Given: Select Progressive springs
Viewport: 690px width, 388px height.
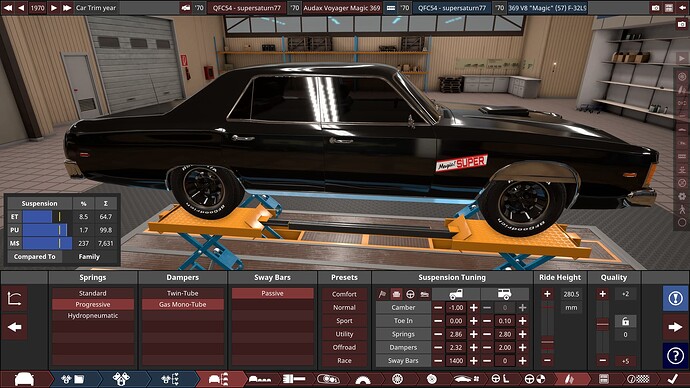Looking at the screenshot, I should pyautogui.click(x=92, y=304).
